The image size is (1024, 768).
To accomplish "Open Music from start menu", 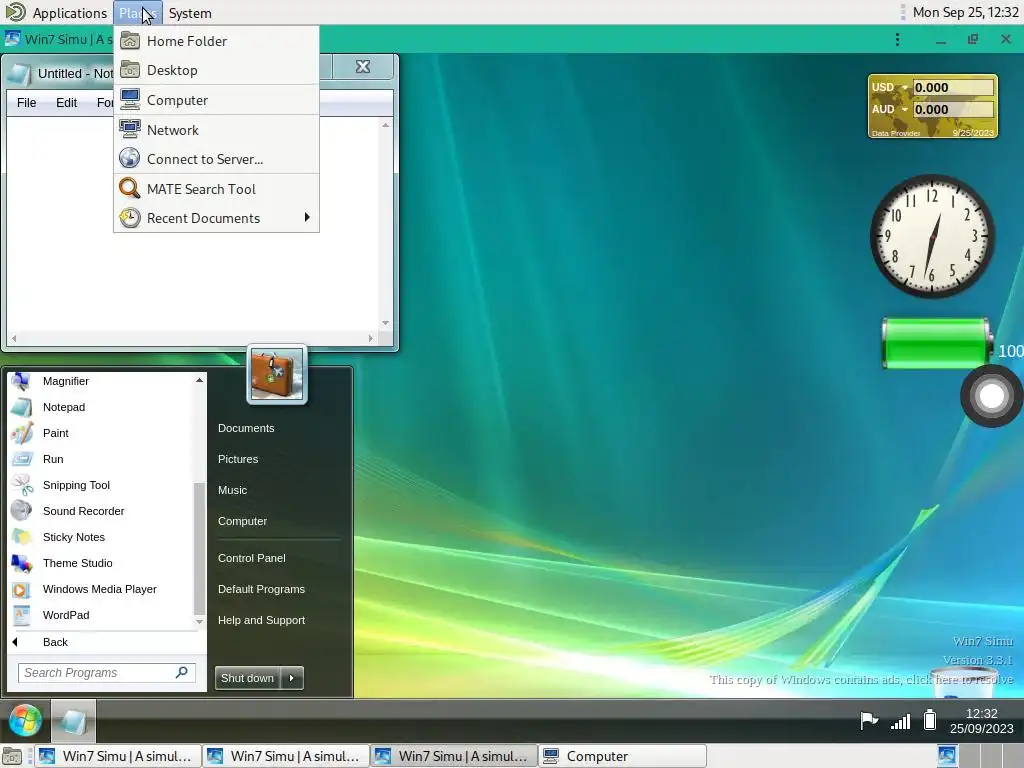I will point(232,490).
